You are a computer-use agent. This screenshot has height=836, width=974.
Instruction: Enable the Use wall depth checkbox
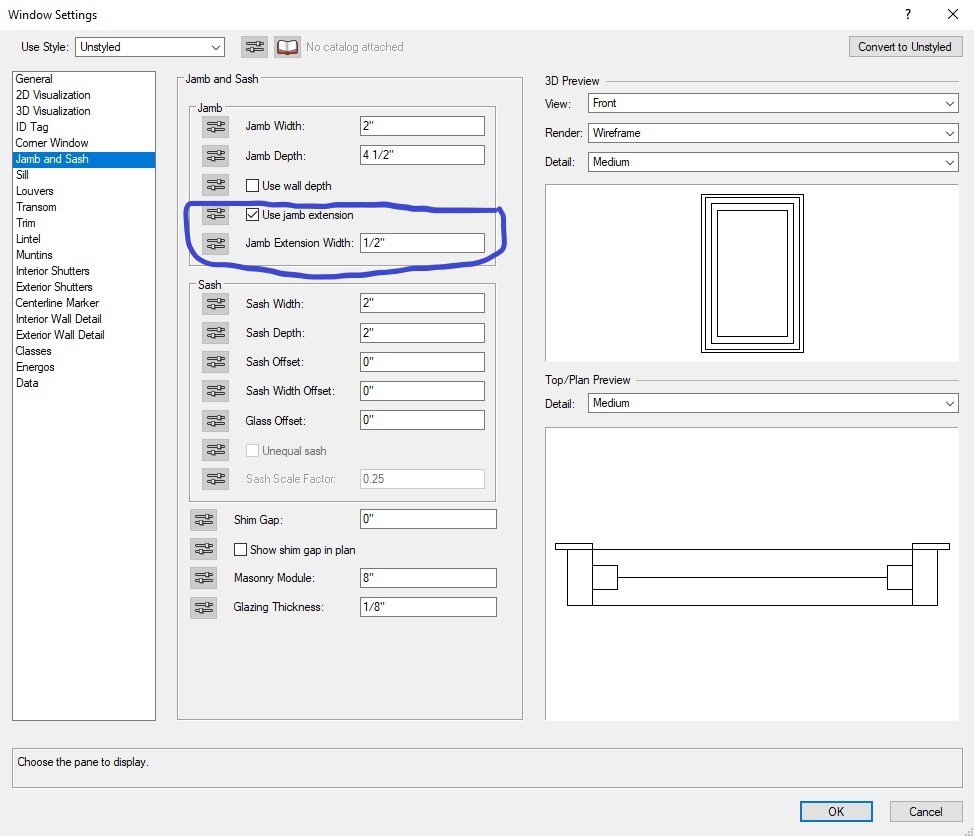(x=253, y=186)
